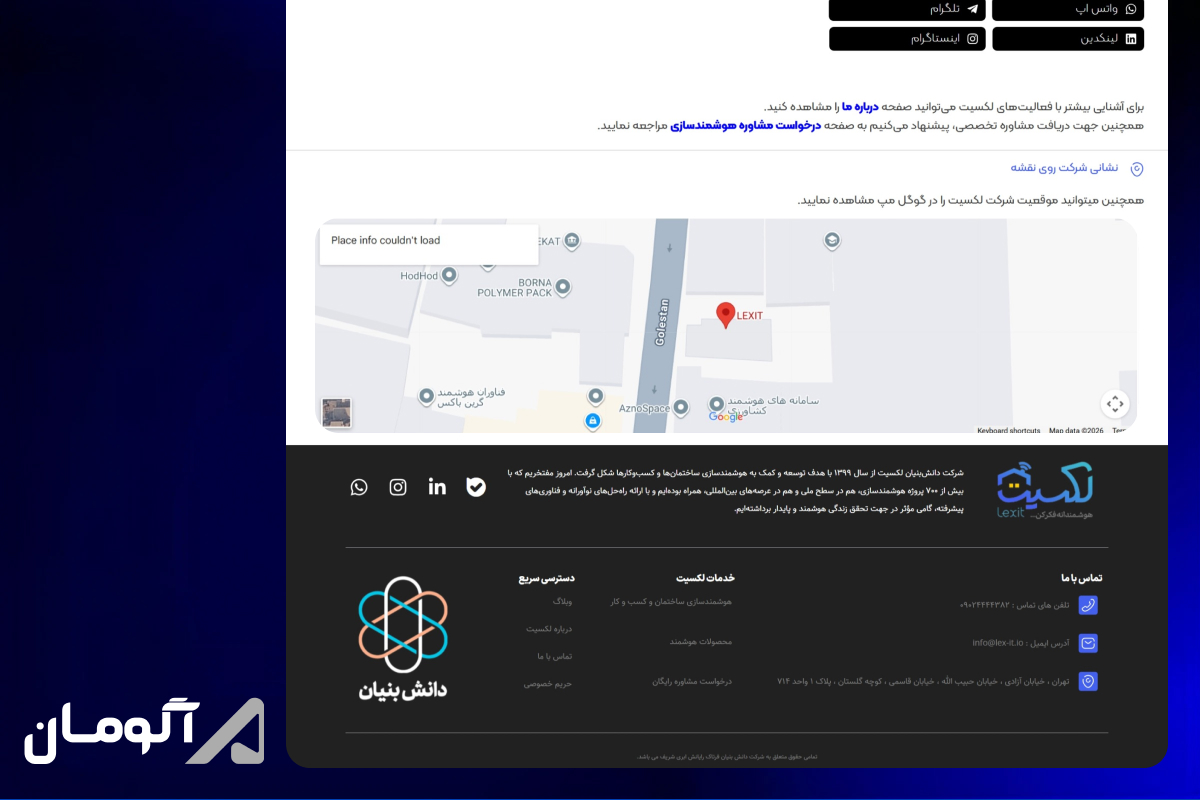Viewport: 1200px width, 800px height.
Task: Open the Instagram (اینستاگرام) contact button
Action: pyautogui.click(x=907, y=39)
